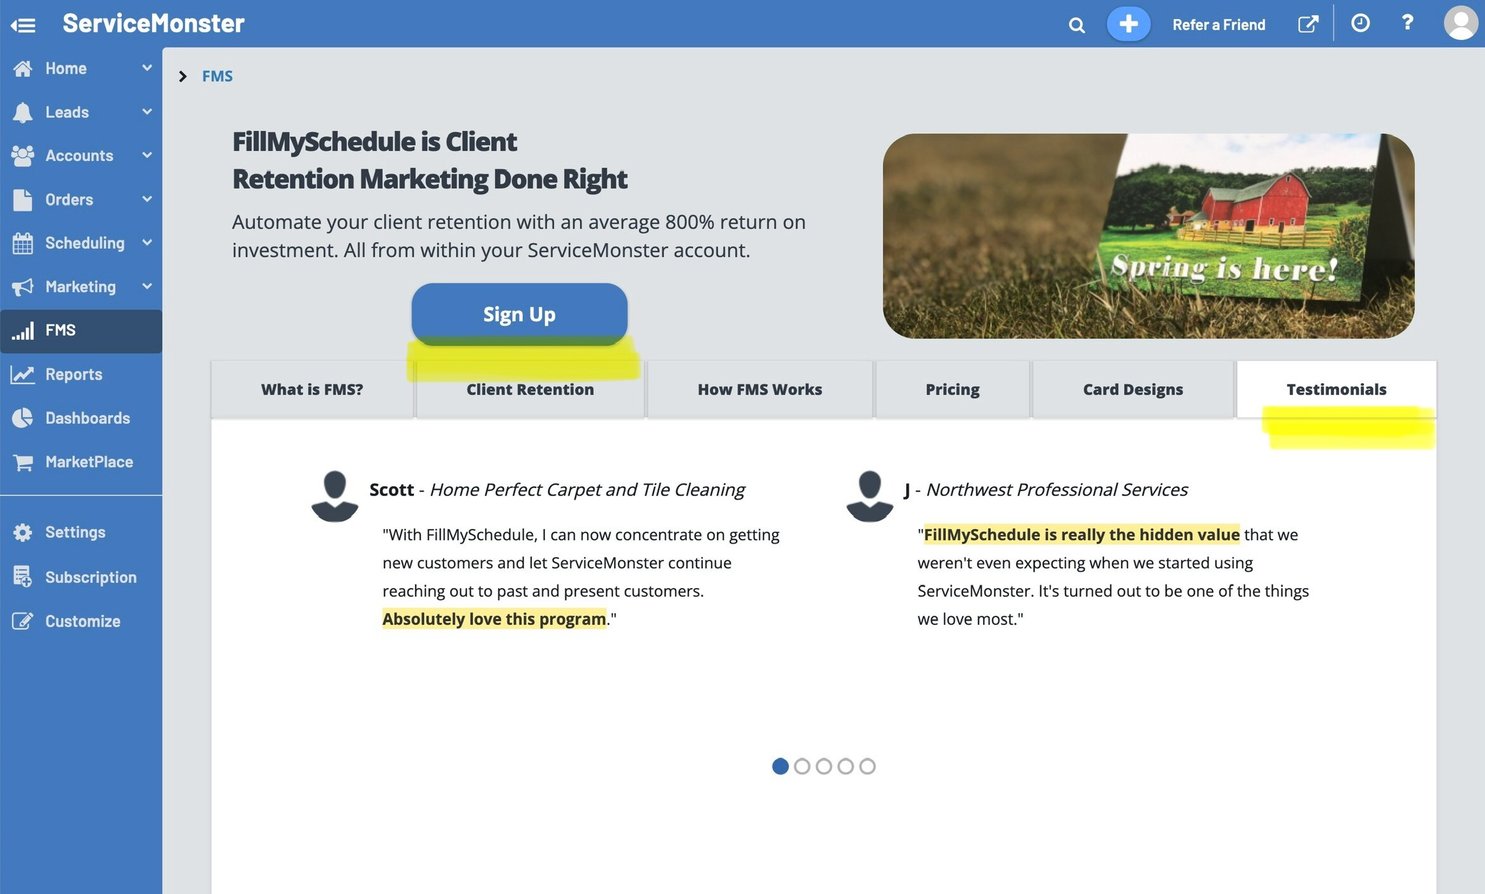Image resolution: width=1485 pixels, height=894 pixels.
Task: Expand the Home menu chevron
Action: coord(147,68)
